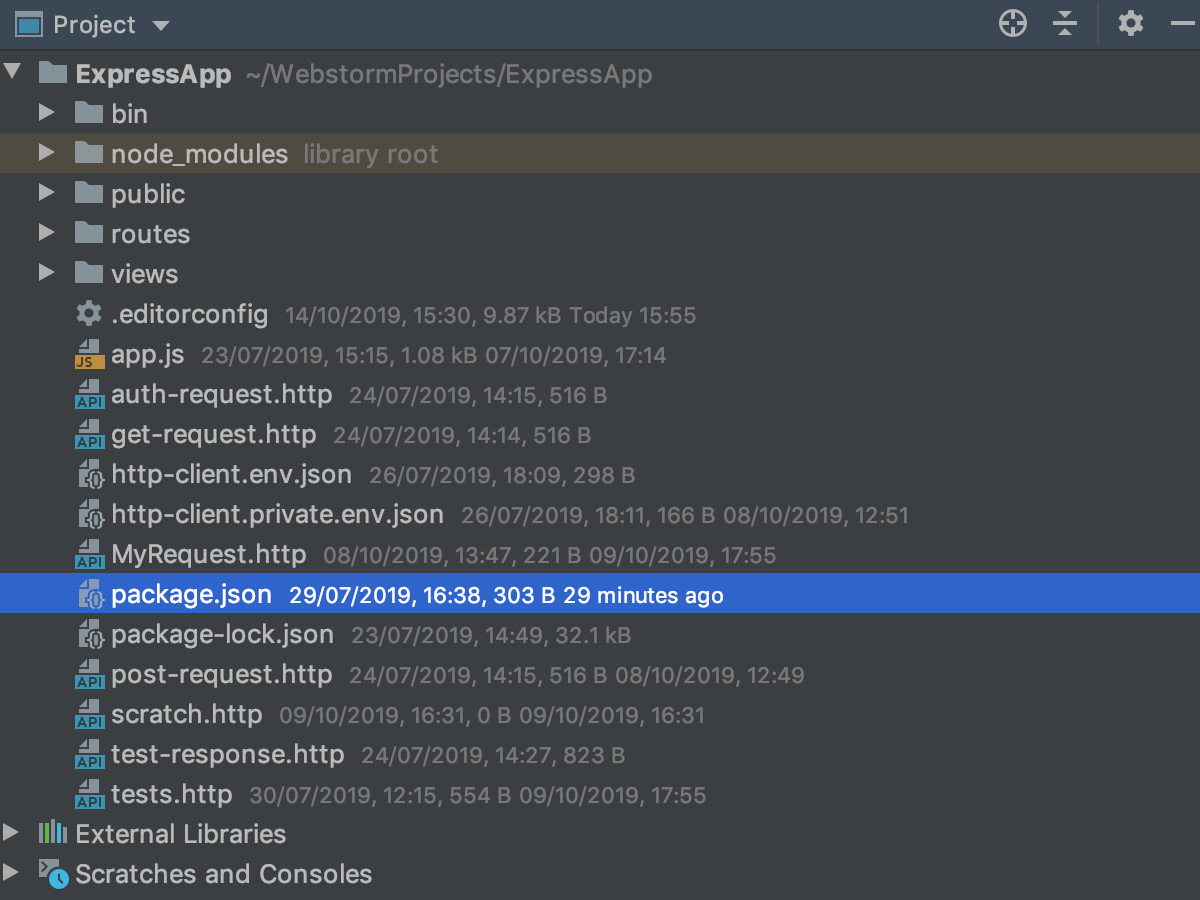Screen dimensions: 1200x900
Task: Expand the bin folder arrow
Action: [x=46, y=113]
